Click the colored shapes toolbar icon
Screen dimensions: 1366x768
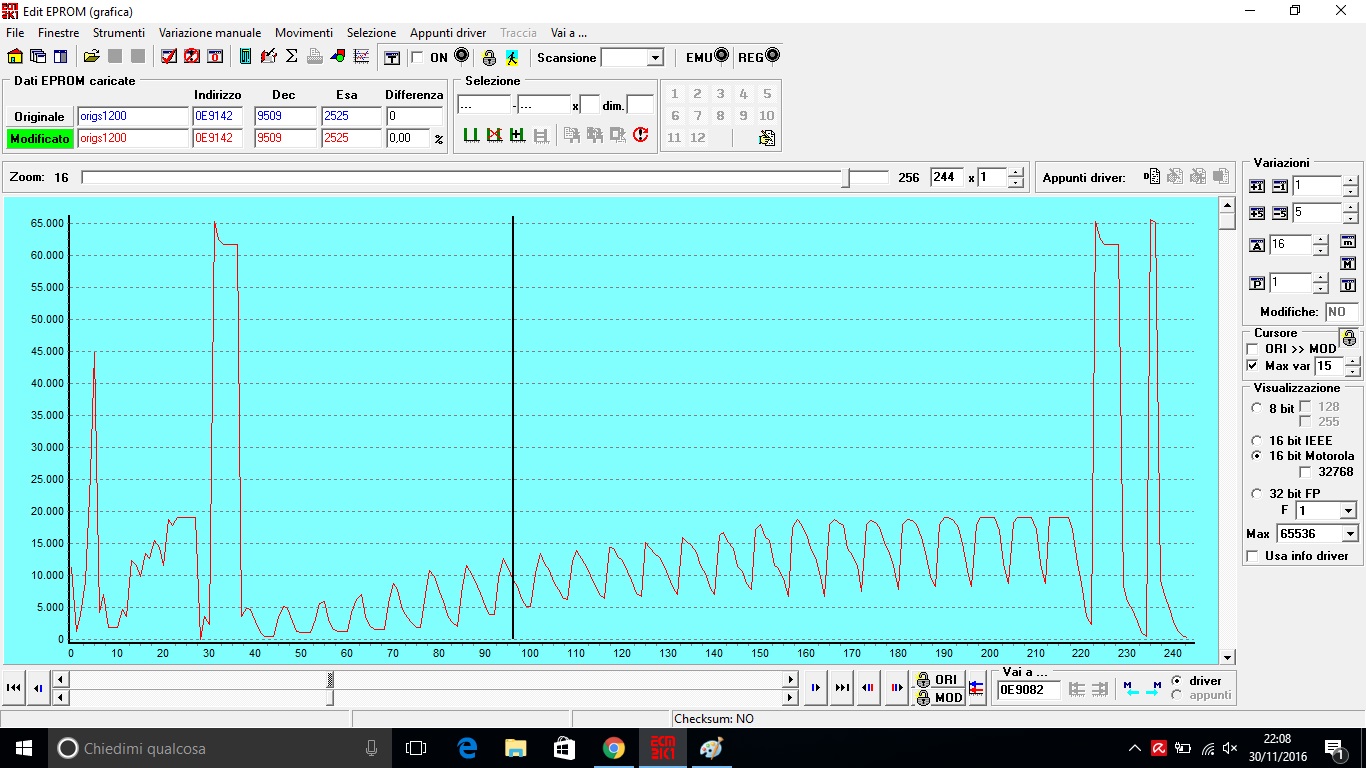point(338,57)
